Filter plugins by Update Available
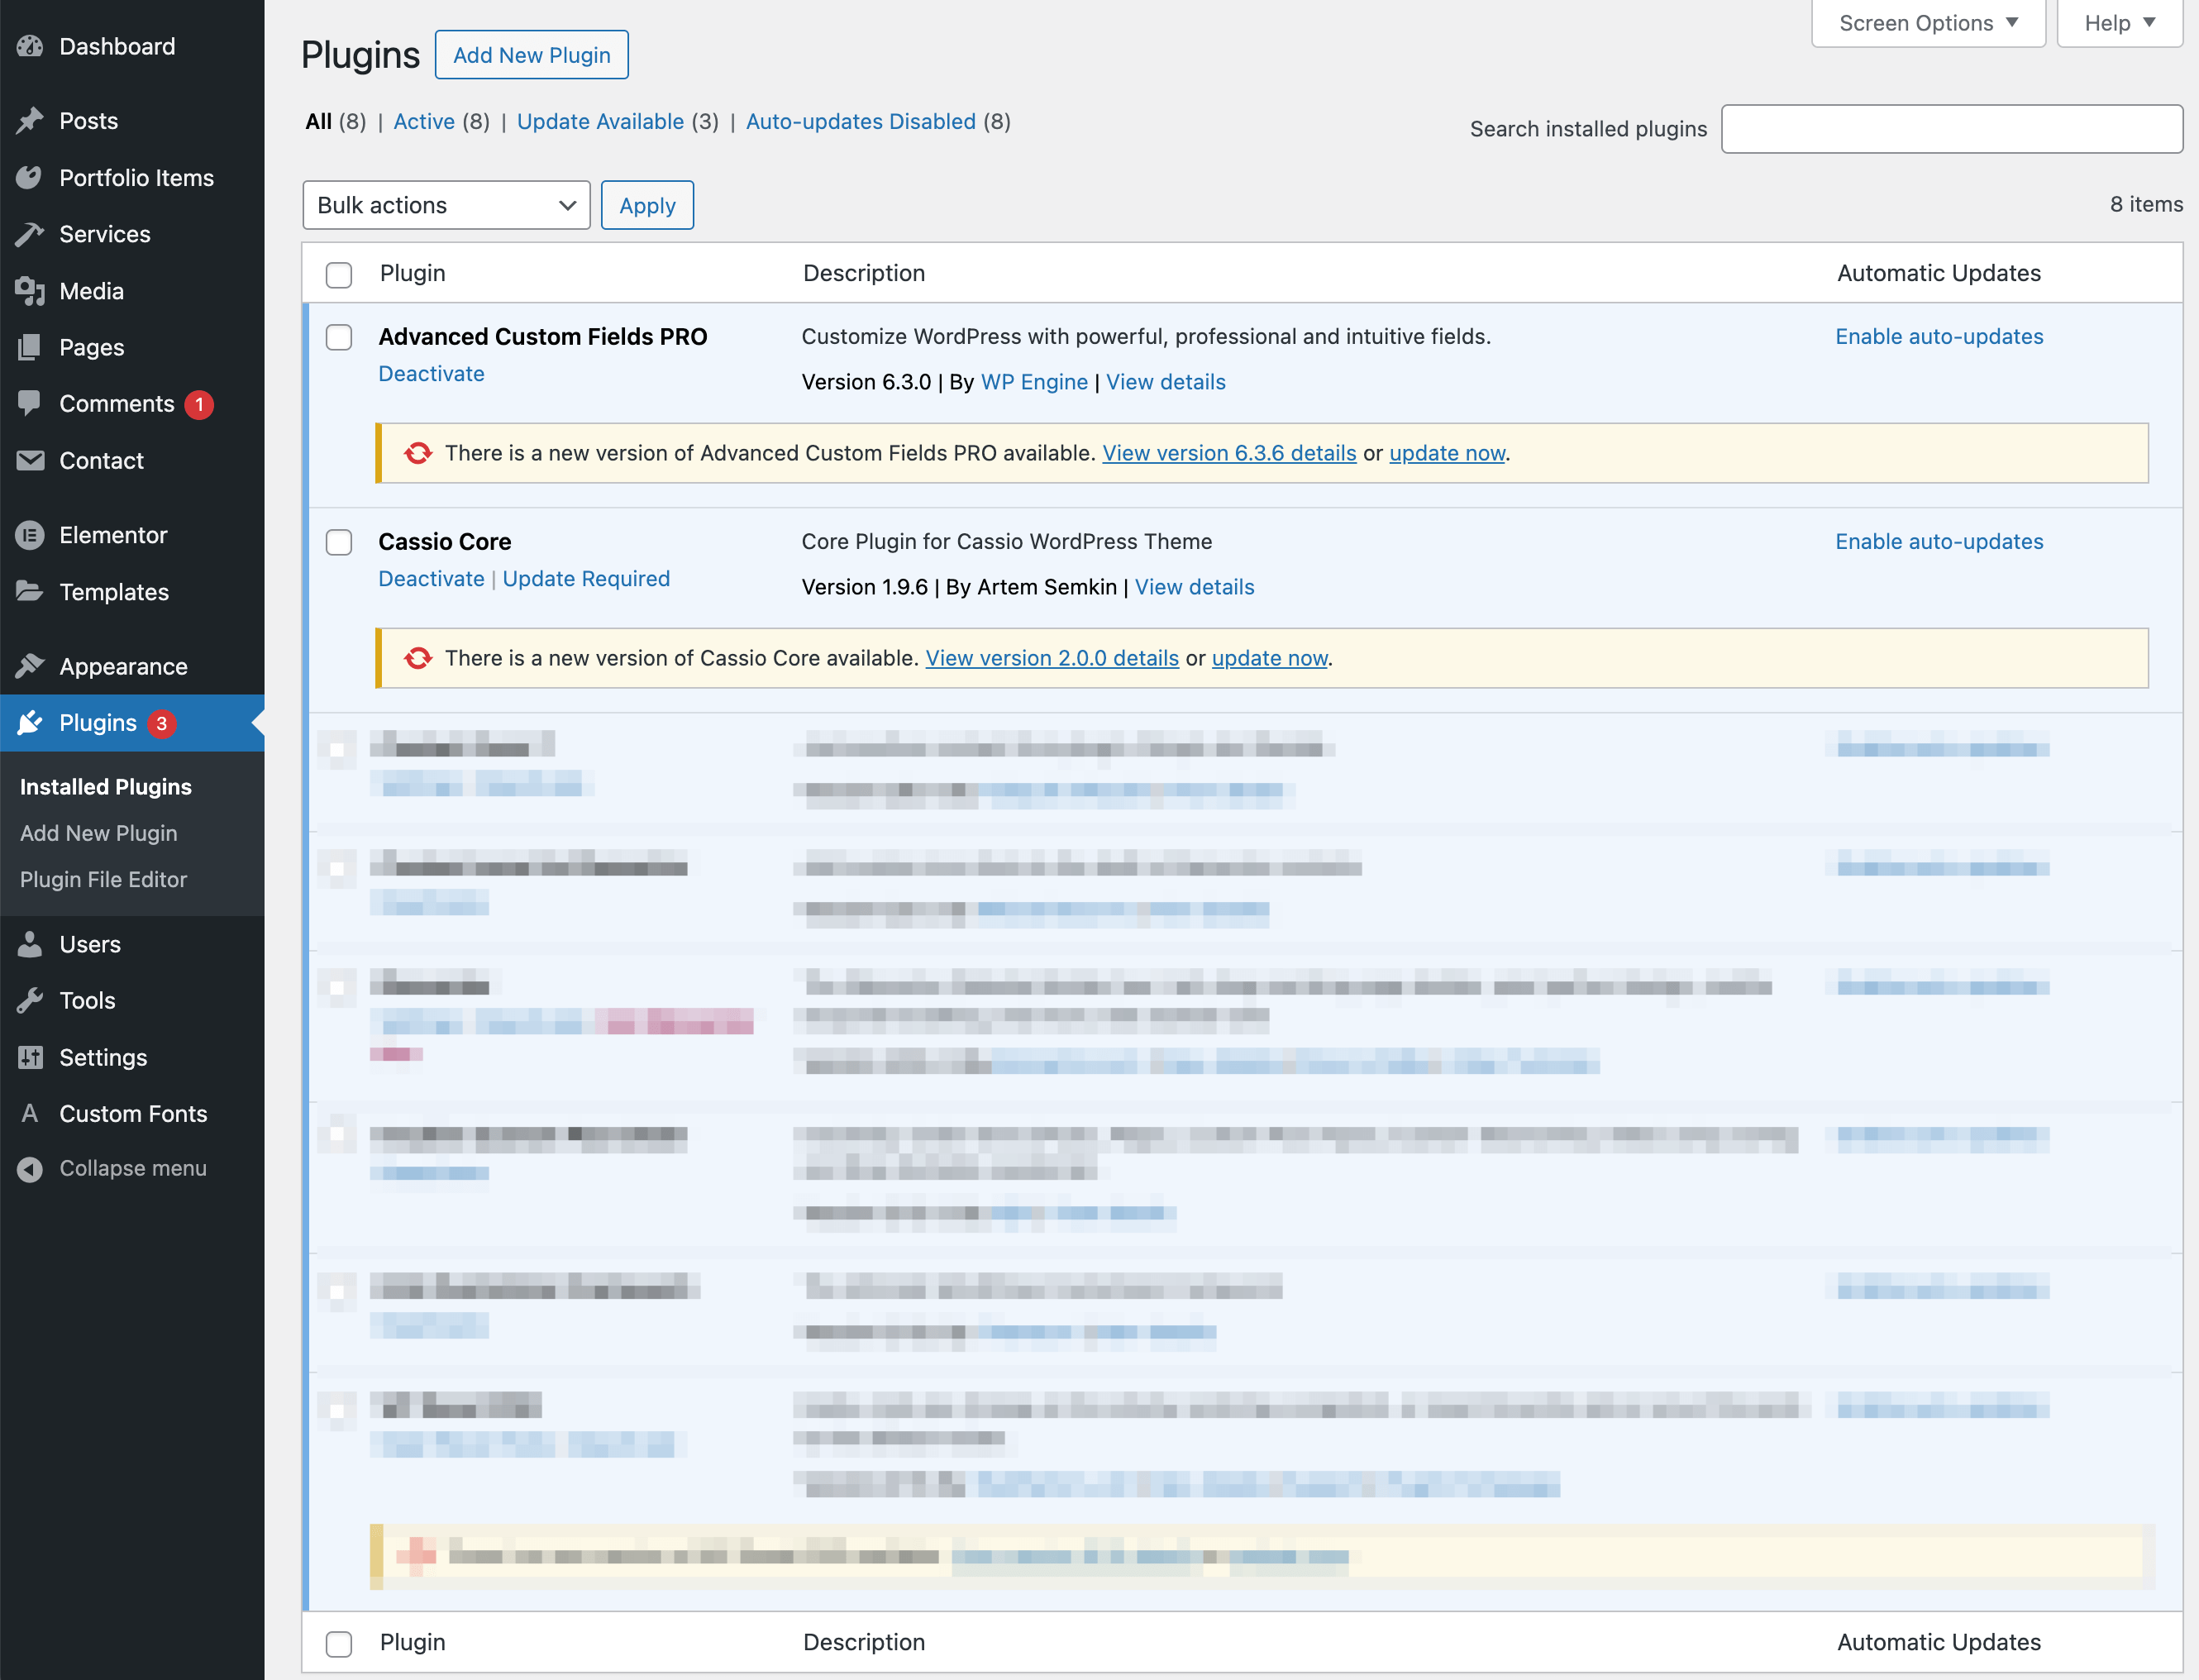Screen dimensions: 2199x1680 (600, 121)
